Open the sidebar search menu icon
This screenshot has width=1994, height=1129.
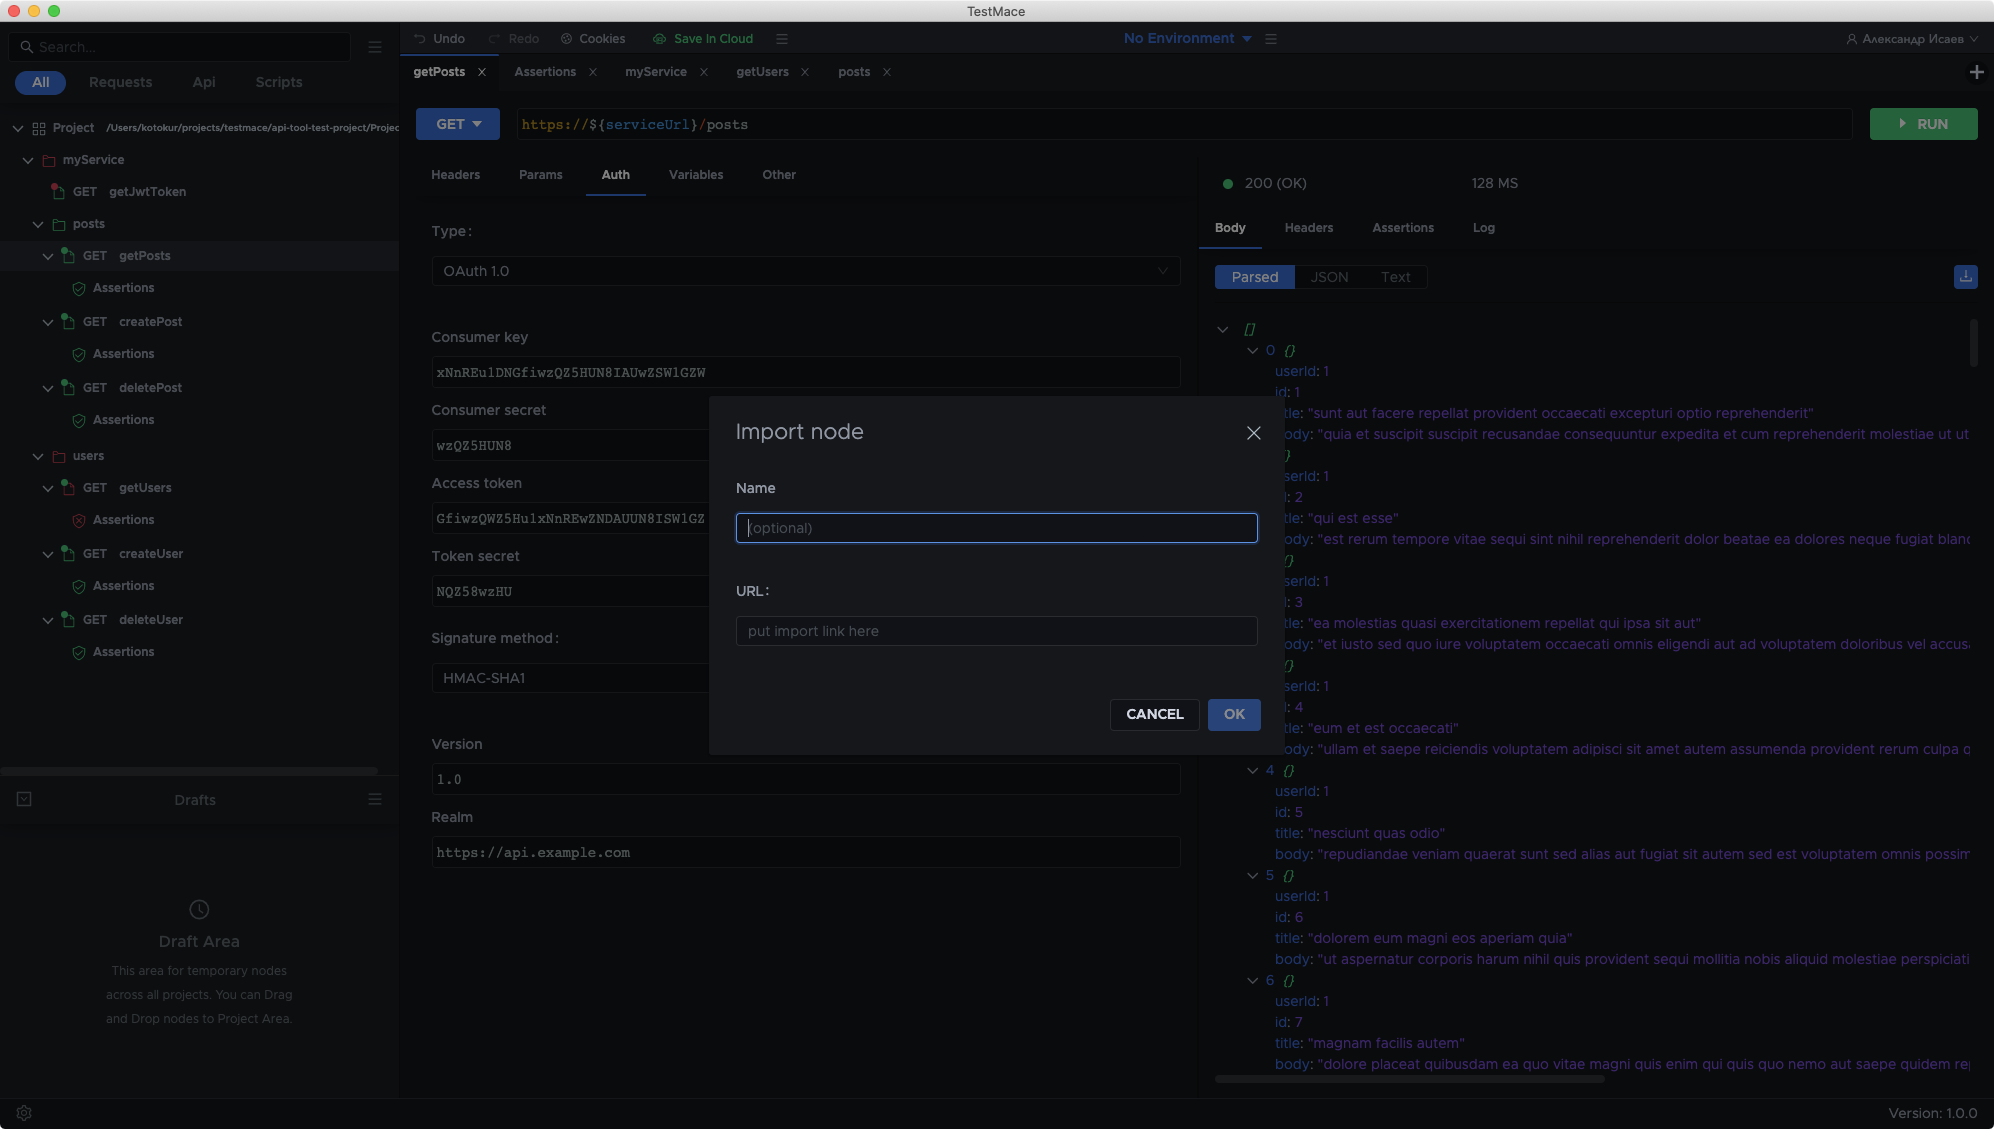375,47
